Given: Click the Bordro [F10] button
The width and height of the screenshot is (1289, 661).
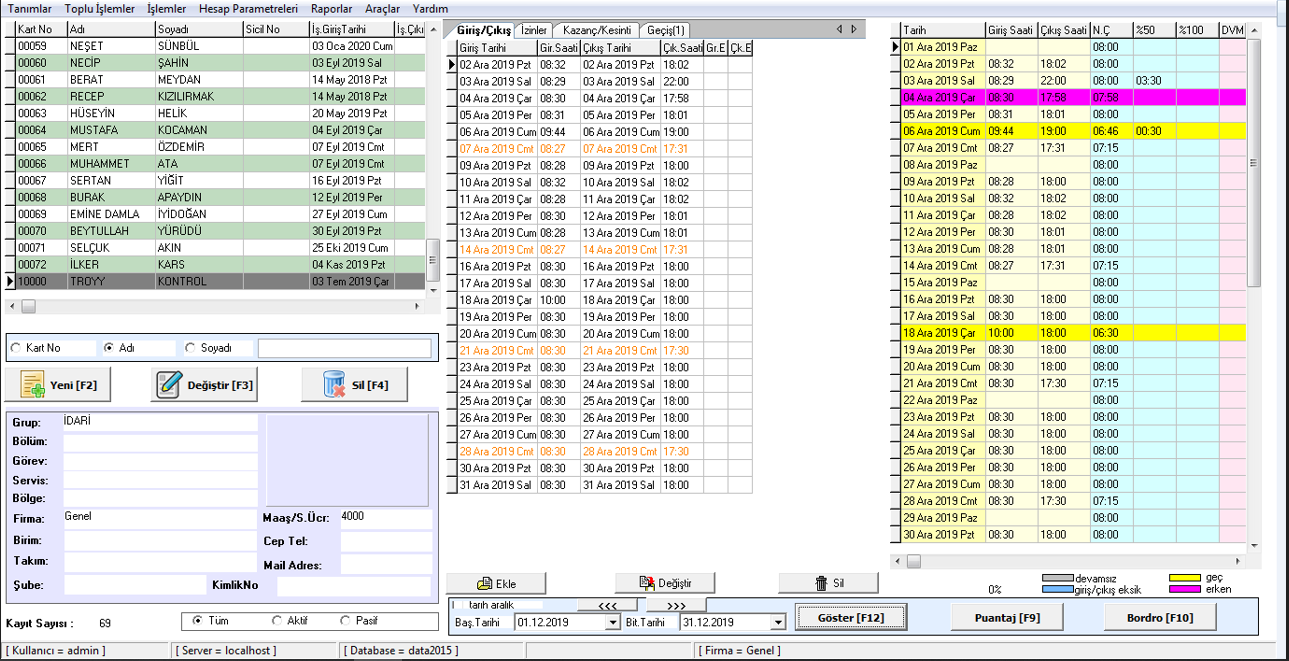Looking at the screenshot, I should [1160, 618].
